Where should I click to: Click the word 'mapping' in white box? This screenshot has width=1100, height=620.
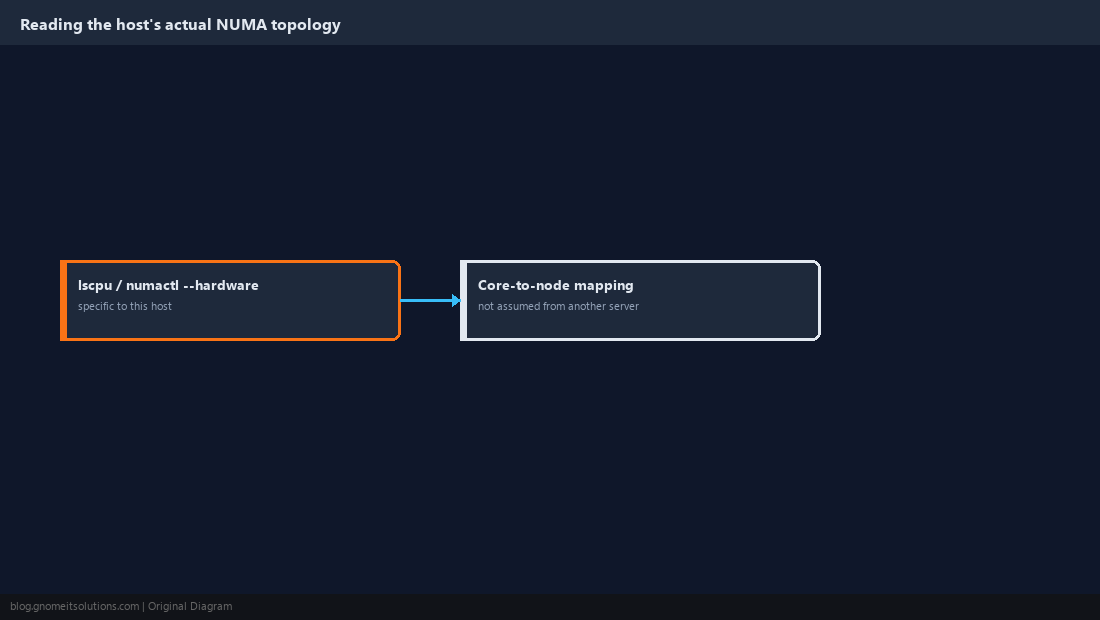604,286
